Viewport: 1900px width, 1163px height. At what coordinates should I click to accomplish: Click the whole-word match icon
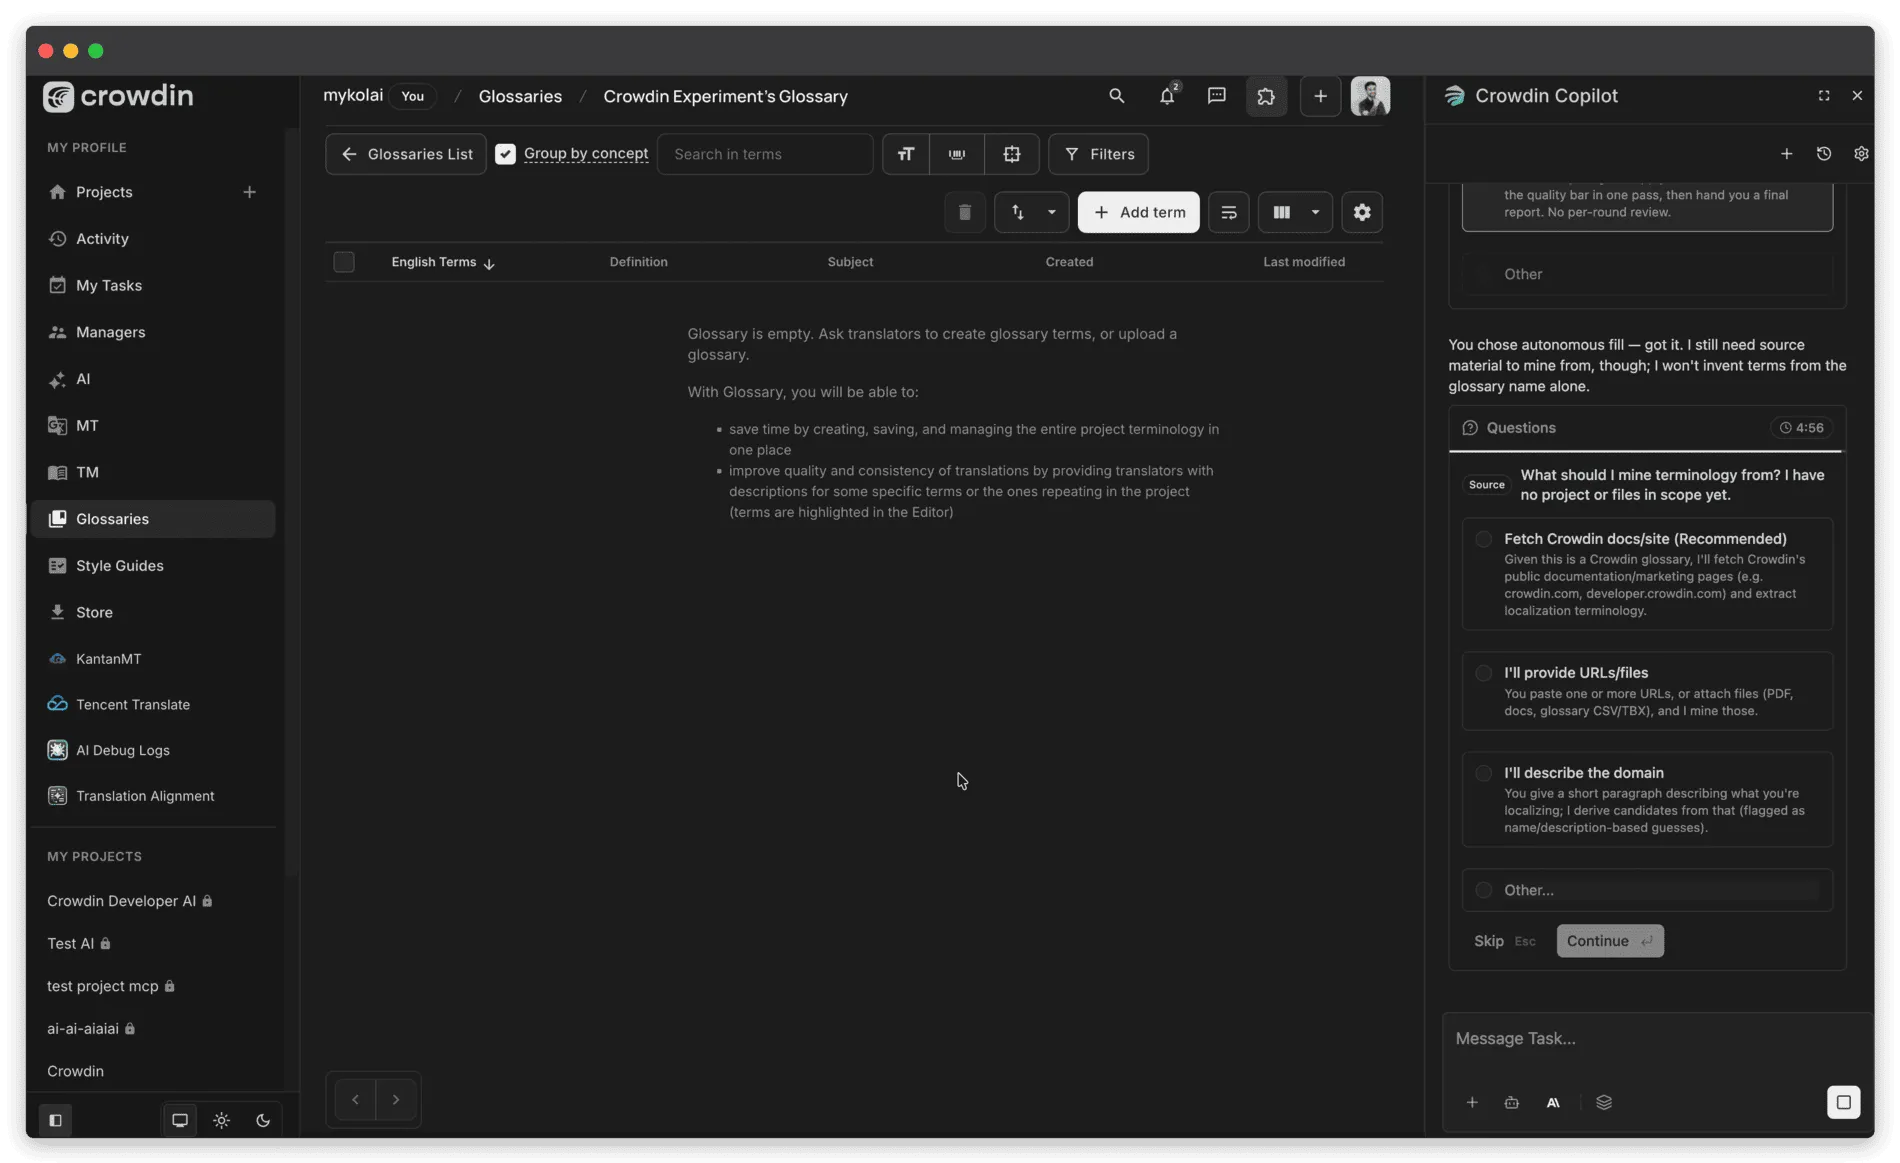coord(957,154)
